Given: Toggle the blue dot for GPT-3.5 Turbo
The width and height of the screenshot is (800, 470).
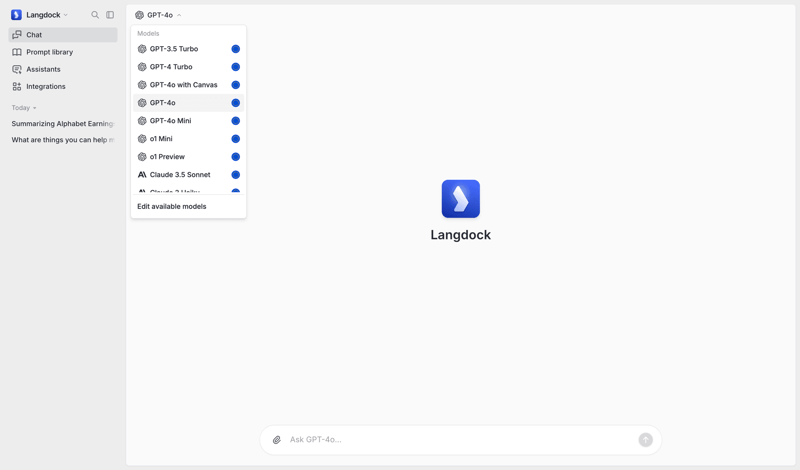Looking at the screenshot, I should click(x=236, y=49).
